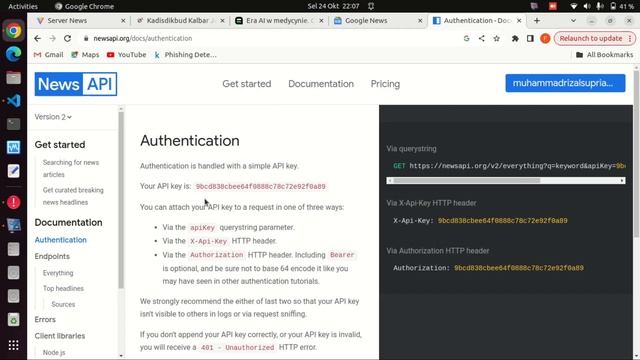Open Client libraries in sidebar
Image resolution: width=640 pixels, height=360 pixels.
click(60, 336)
